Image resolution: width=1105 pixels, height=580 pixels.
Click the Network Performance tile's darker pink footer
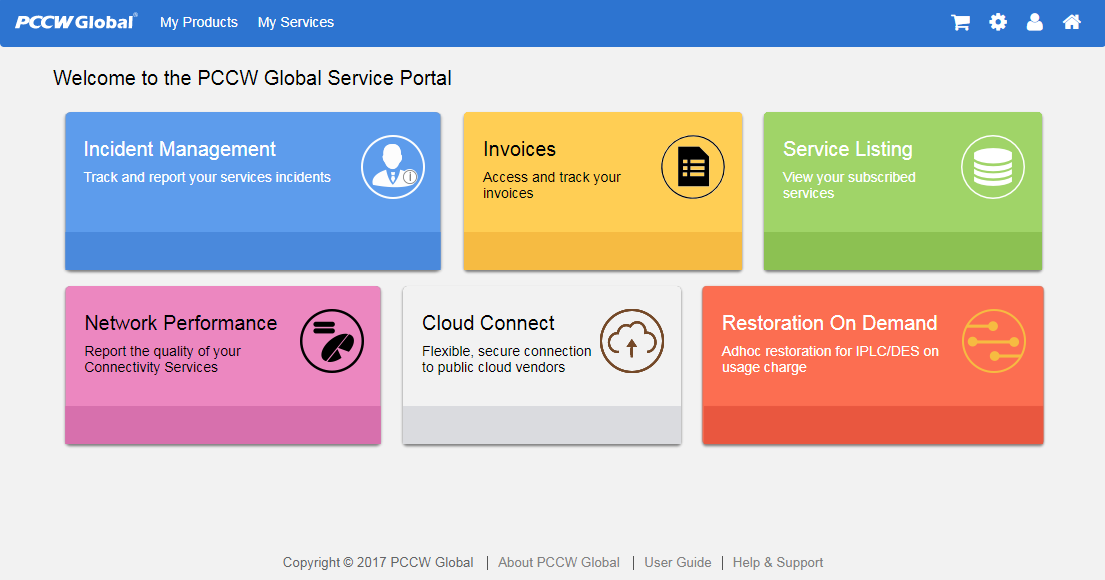(223, 425)
